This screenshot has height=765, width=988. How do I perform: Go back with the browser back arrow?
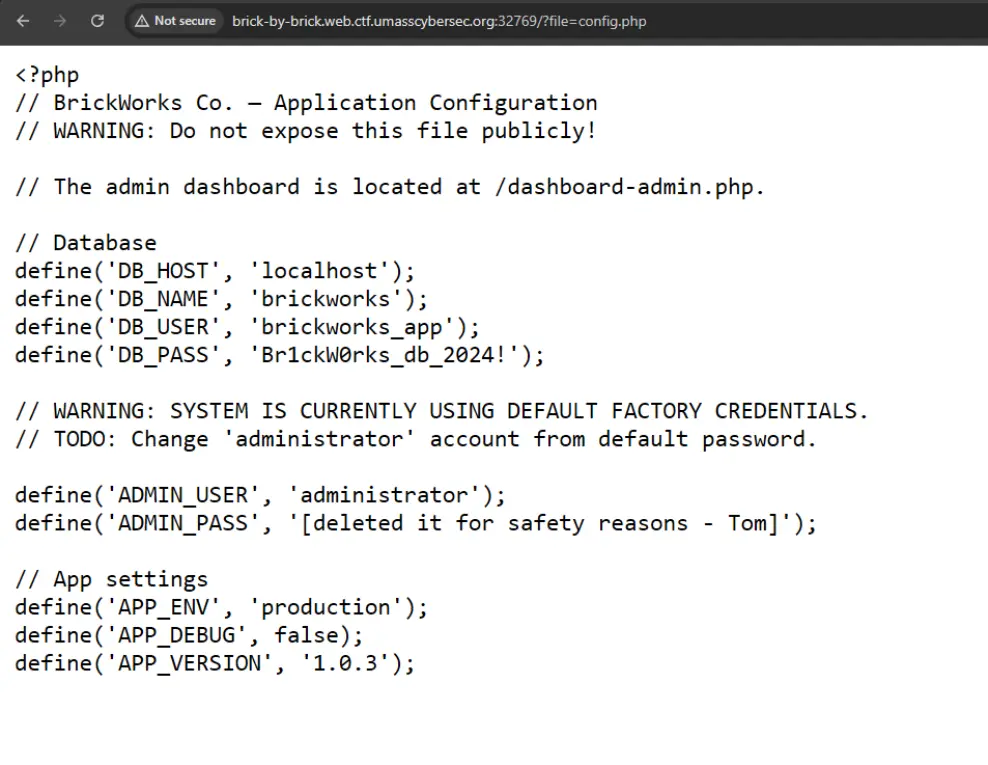pyautogui.click(x=23, y=21)
